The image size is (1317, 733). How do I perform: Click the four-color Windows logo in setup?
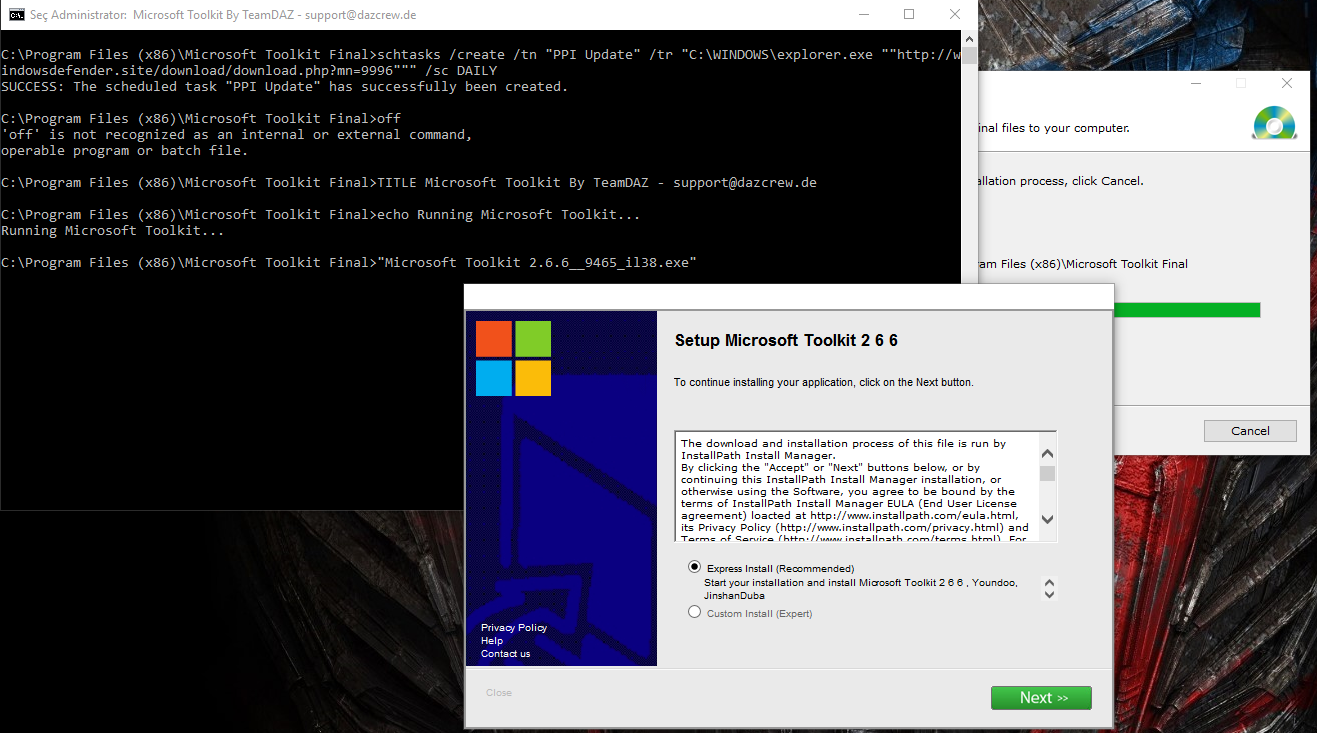(x=513, y=358)
